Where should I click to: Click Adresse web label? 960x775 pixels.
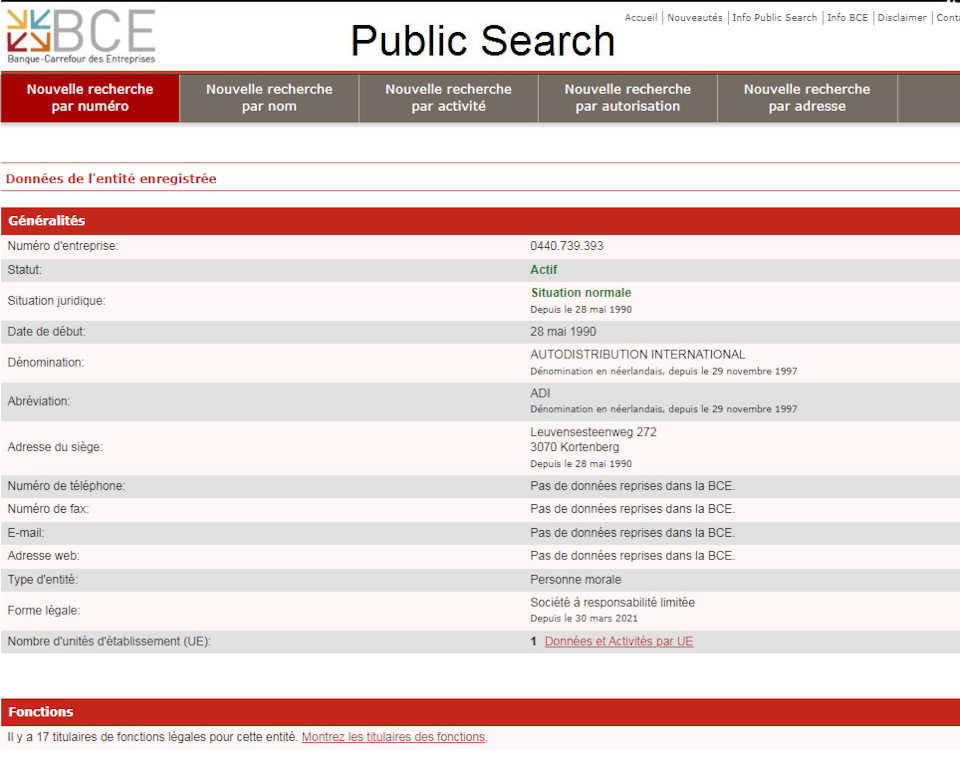[43, 556]
